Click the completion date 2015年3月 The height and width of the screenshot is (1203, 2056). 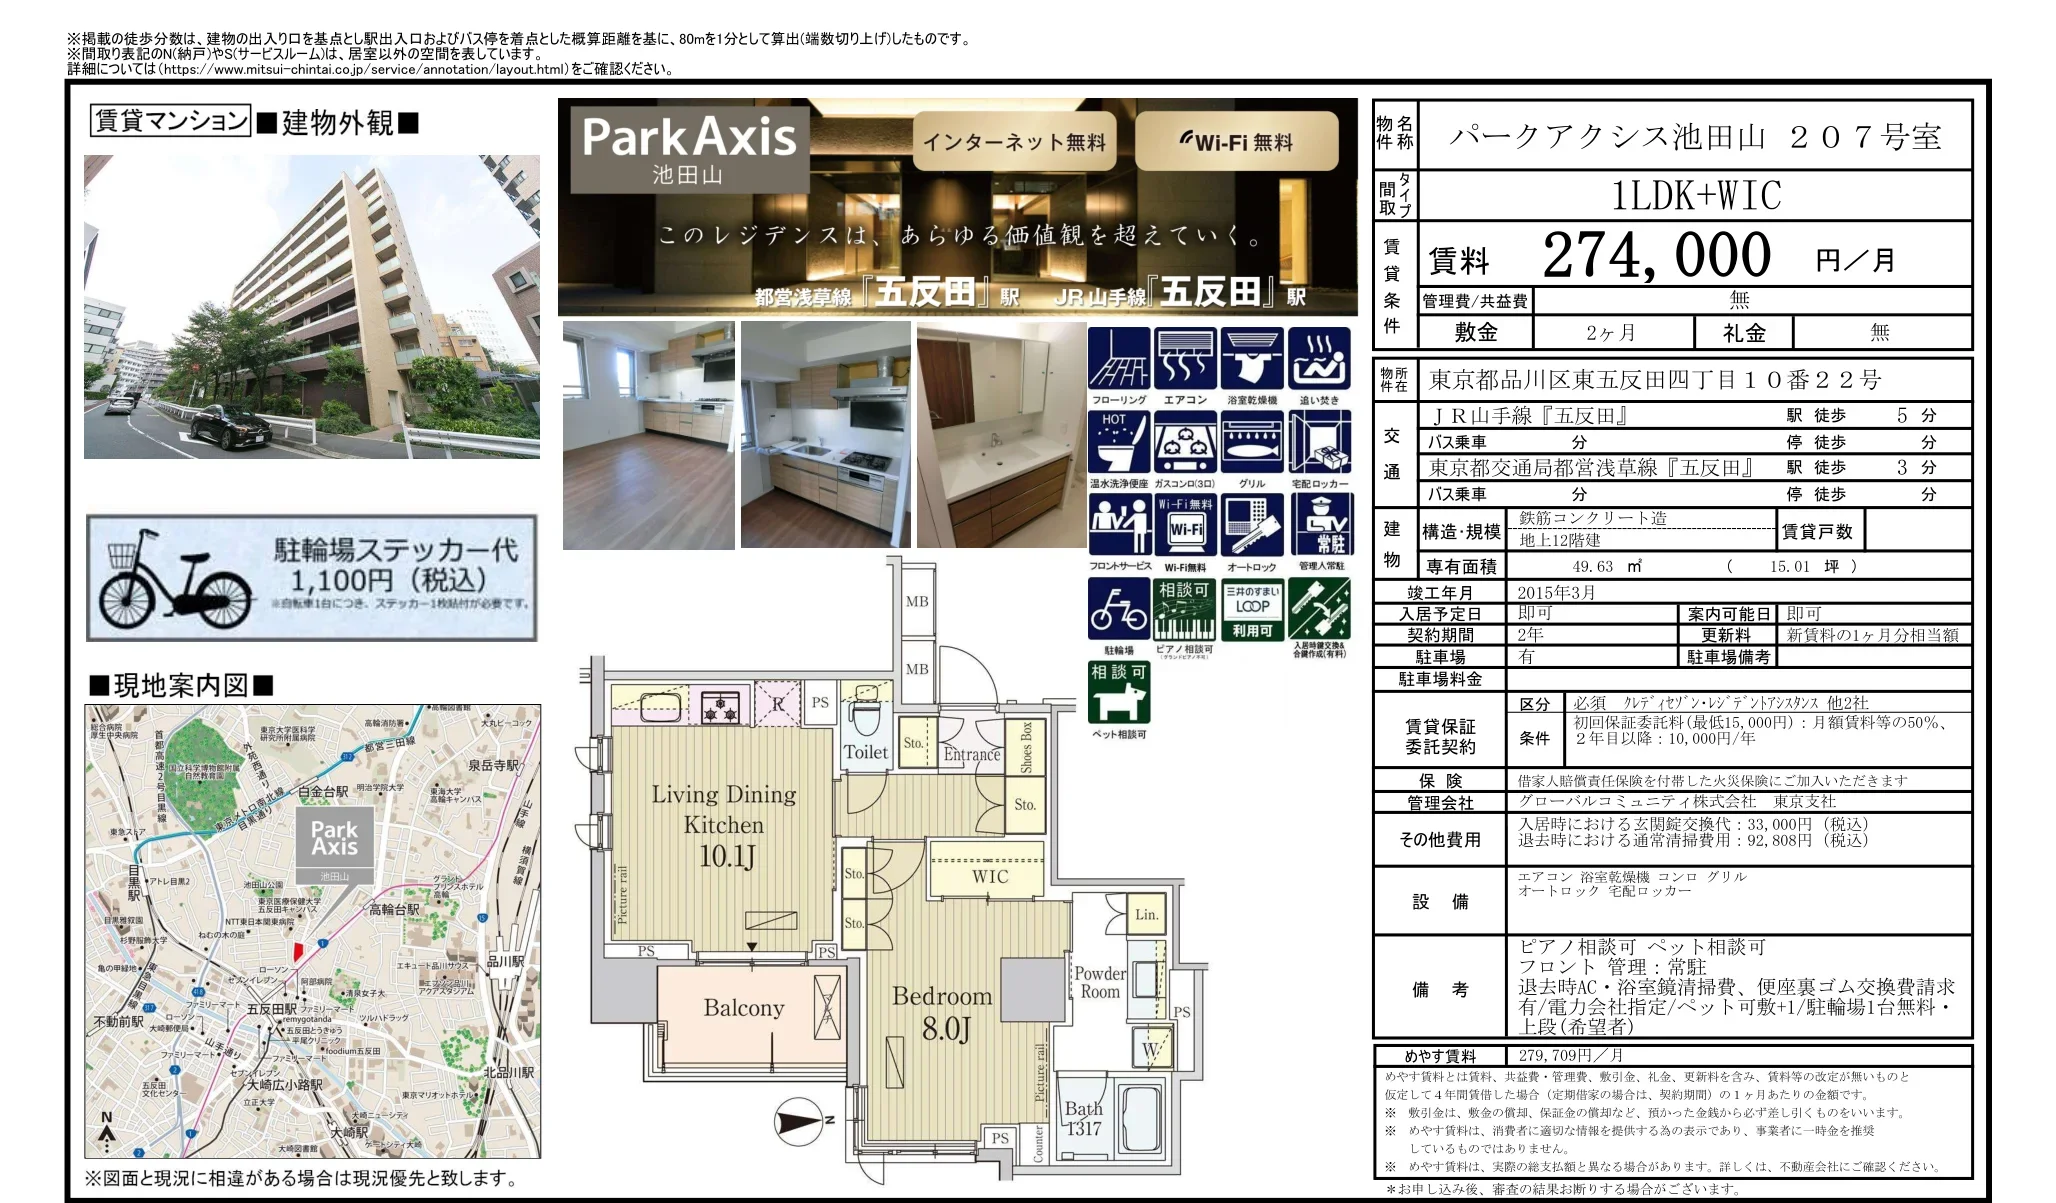tap(1556, 593)
